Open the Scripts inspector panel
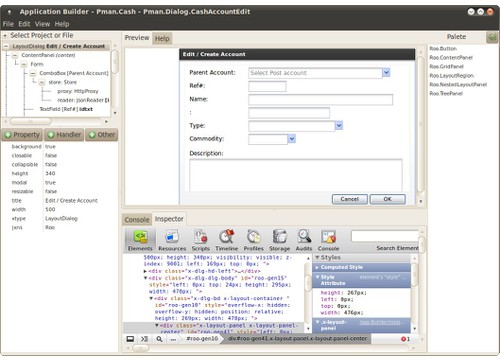This screenshot has height=360, width=500. point(201,240)
